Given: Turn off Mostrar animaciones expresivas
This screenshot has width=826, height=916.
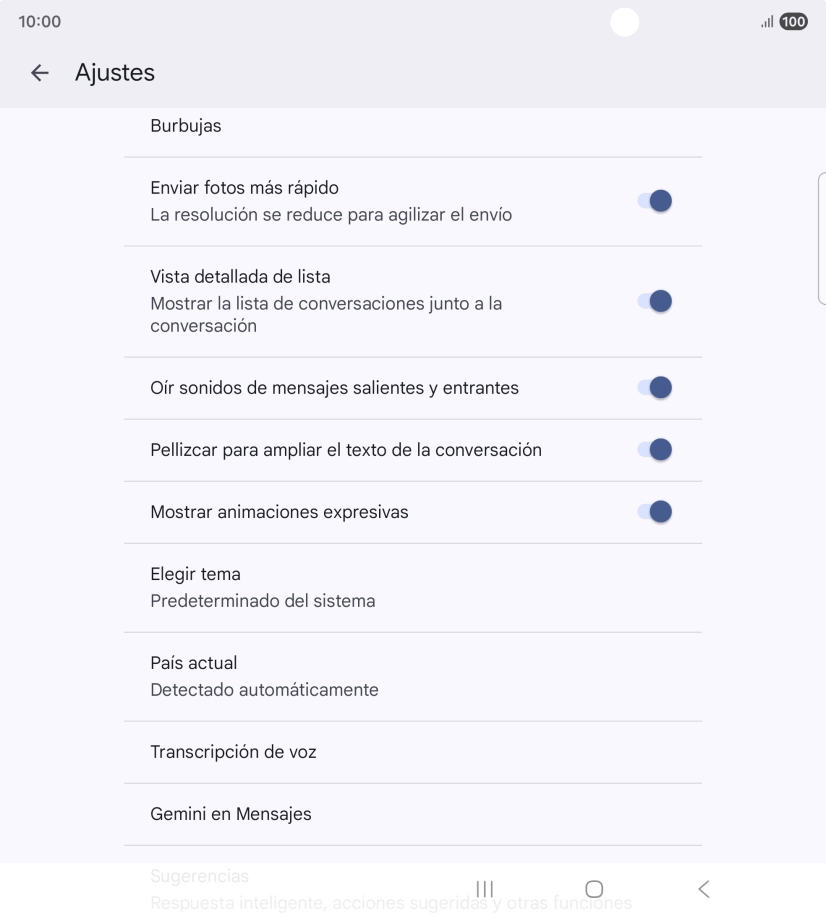Looking at the screenshot, I should pos(656,511).
